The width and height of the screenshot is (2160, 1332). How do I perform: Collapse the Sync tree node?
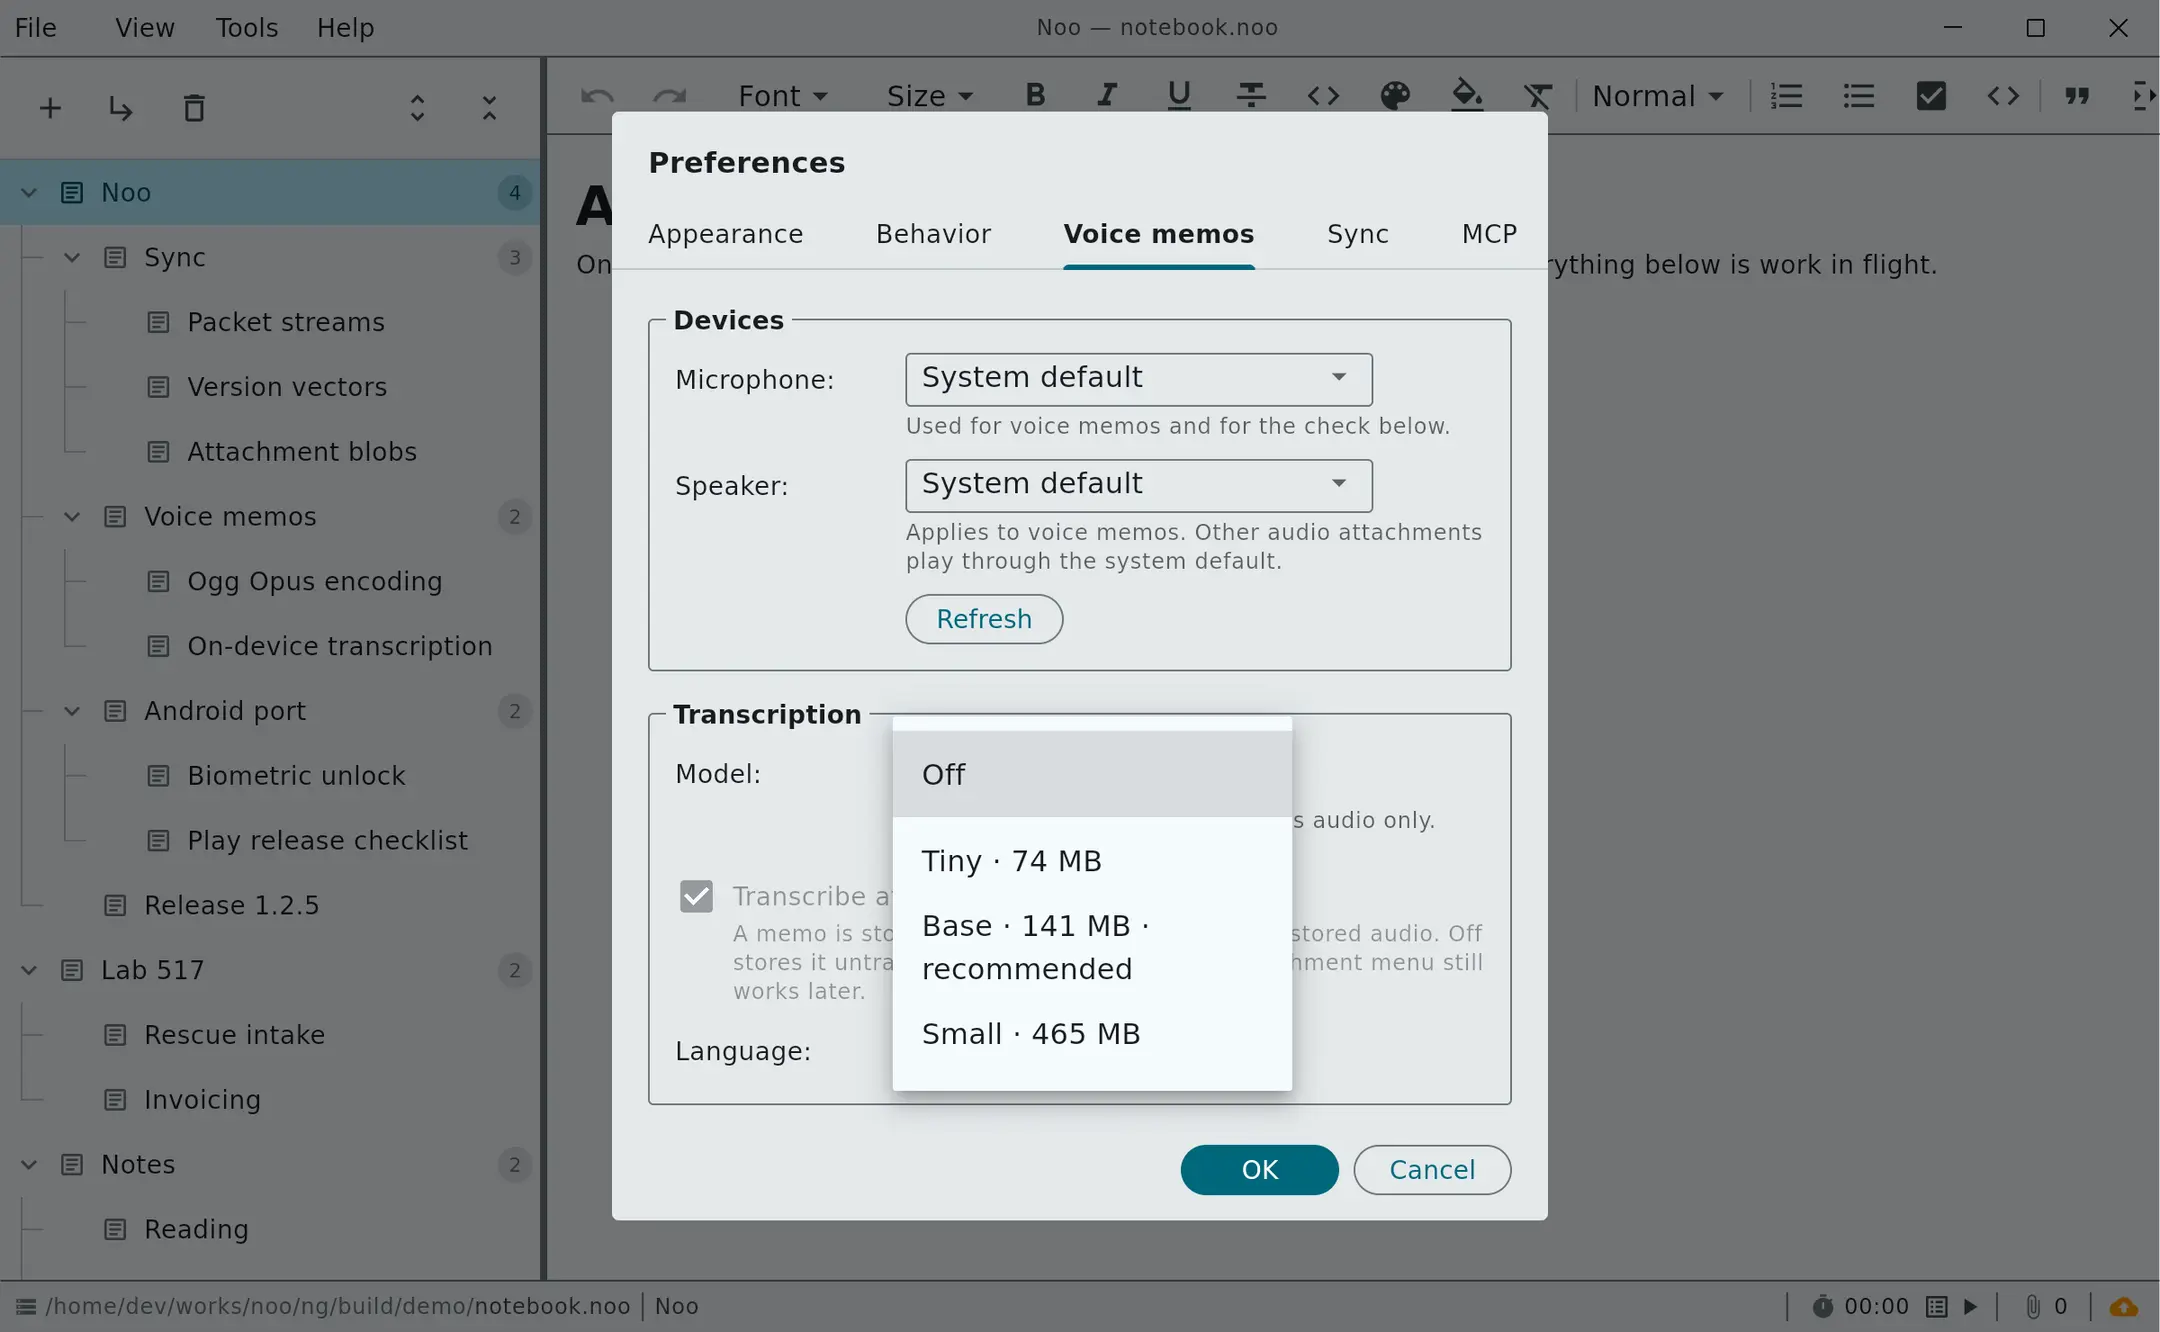pyautogui.click(x=72, y=257)
